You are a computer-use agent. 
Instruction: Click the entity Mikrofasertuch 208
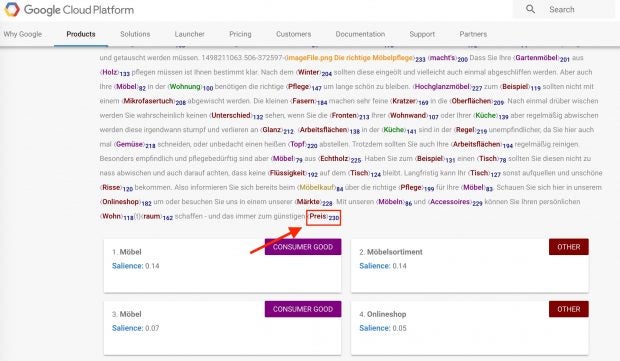click(154, 102)
